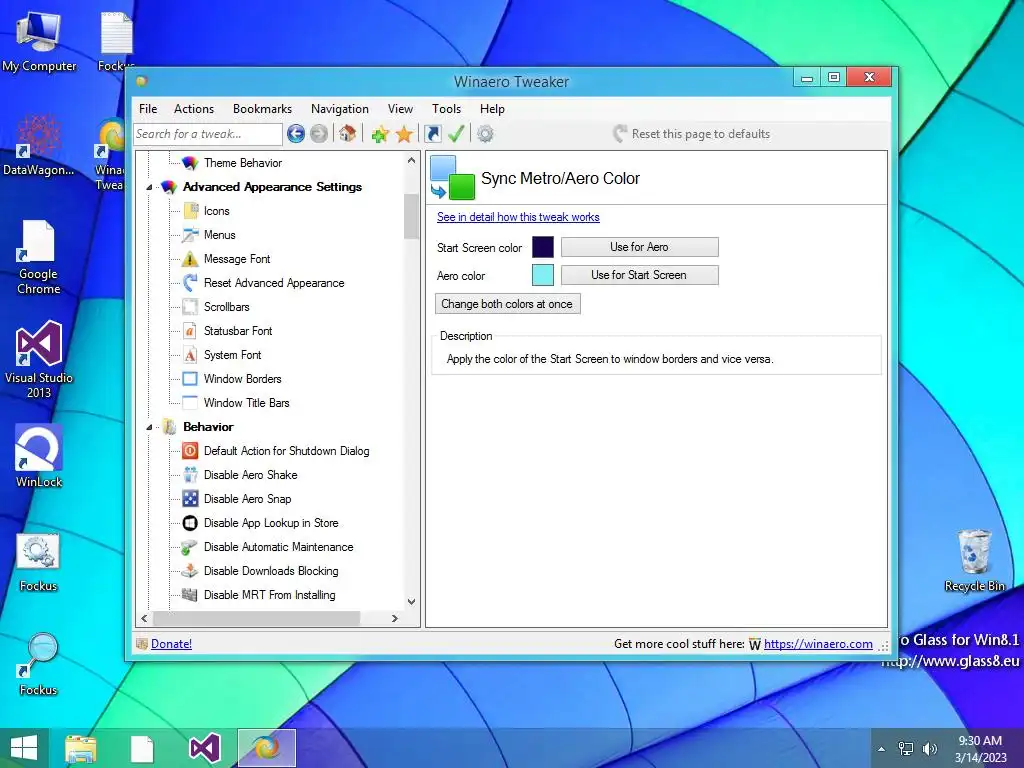Click the tree's vertical scrollbar up arrow
1024x768 pixels.
tap(411, 160)
